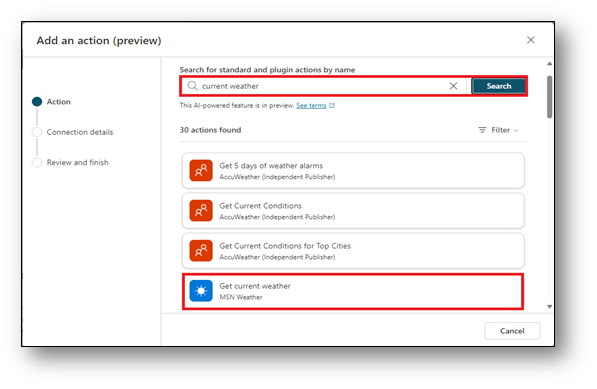Click the 'MSN Weather' publisher label
This screenshot has height=389, width=597.
(241, 297)
